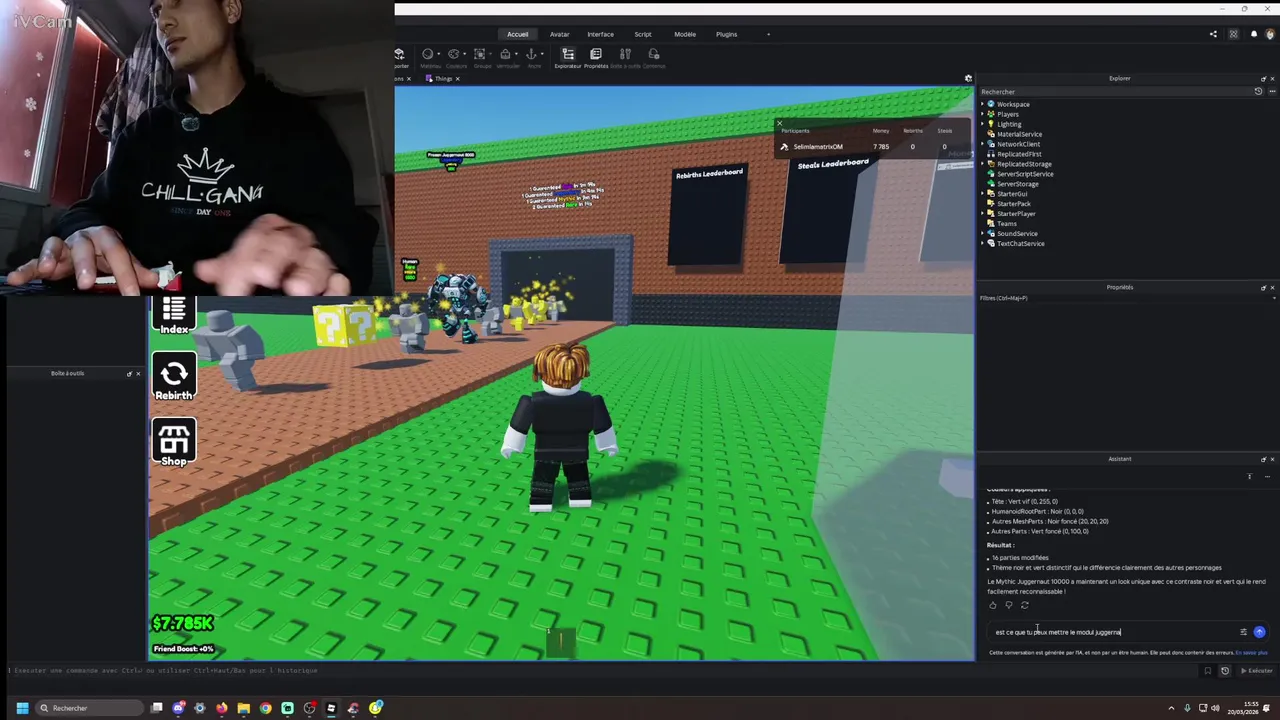Toggle the Propriétés panel button

point(596,57)
